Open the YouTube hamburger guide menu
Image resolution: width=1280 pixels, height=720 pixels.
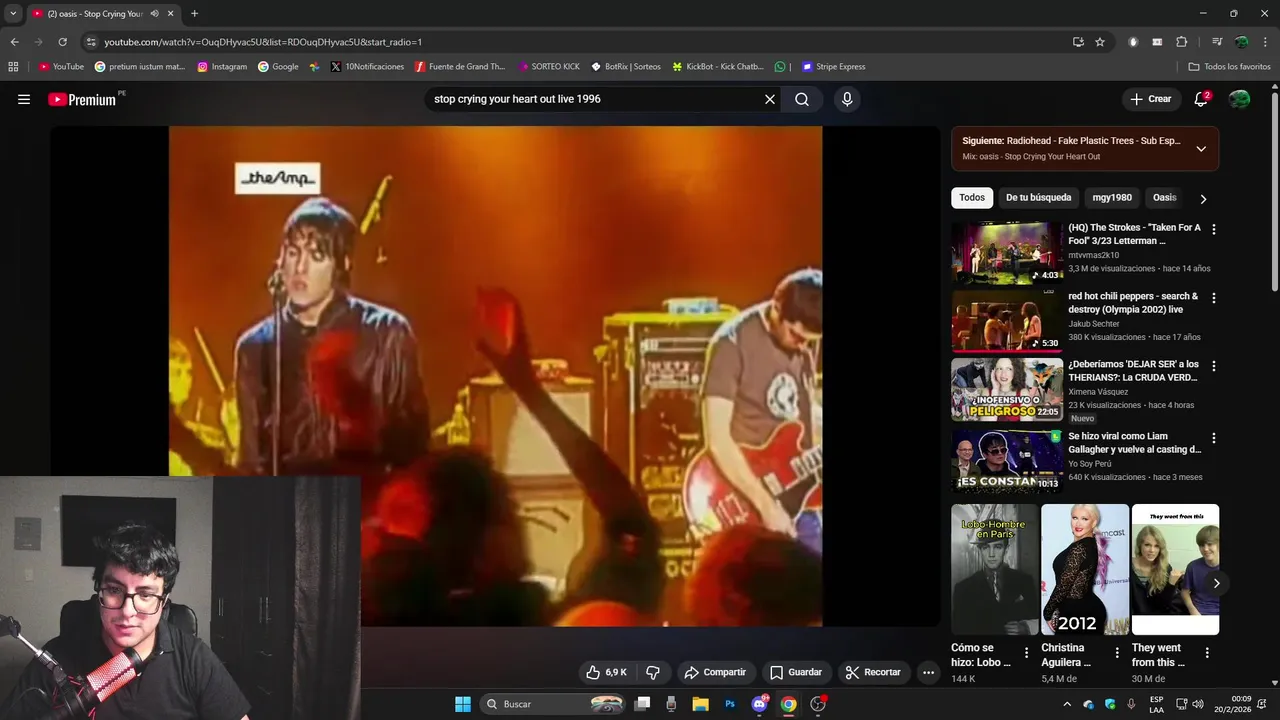(24, 99)
